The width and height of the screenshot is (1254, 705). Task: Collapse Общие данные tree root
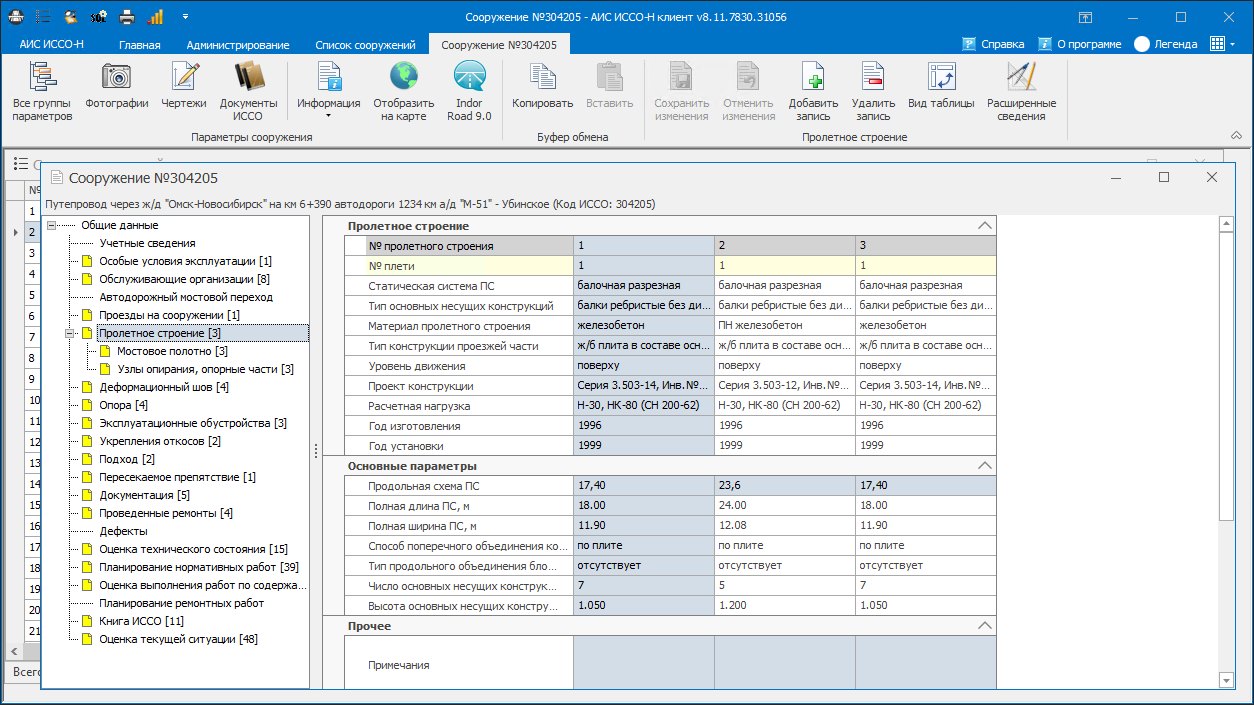(52, 225)
